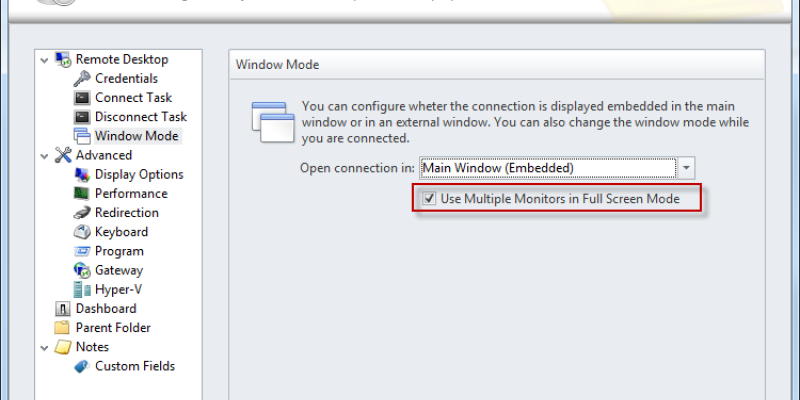The height and width of the screenshot is (400, 800).
Task: Click the Keyboard icon in tree
Action: click(82, 232)
